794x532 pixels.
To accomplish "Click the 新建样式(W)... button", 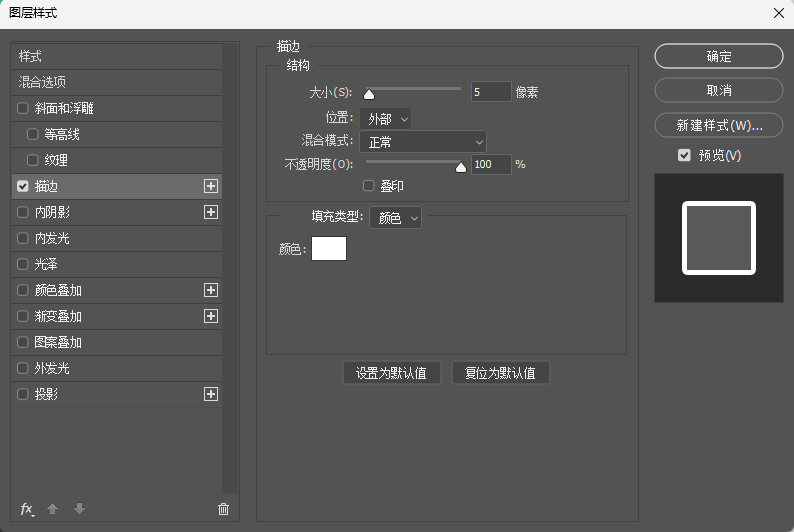I will (x=719, y=125).
